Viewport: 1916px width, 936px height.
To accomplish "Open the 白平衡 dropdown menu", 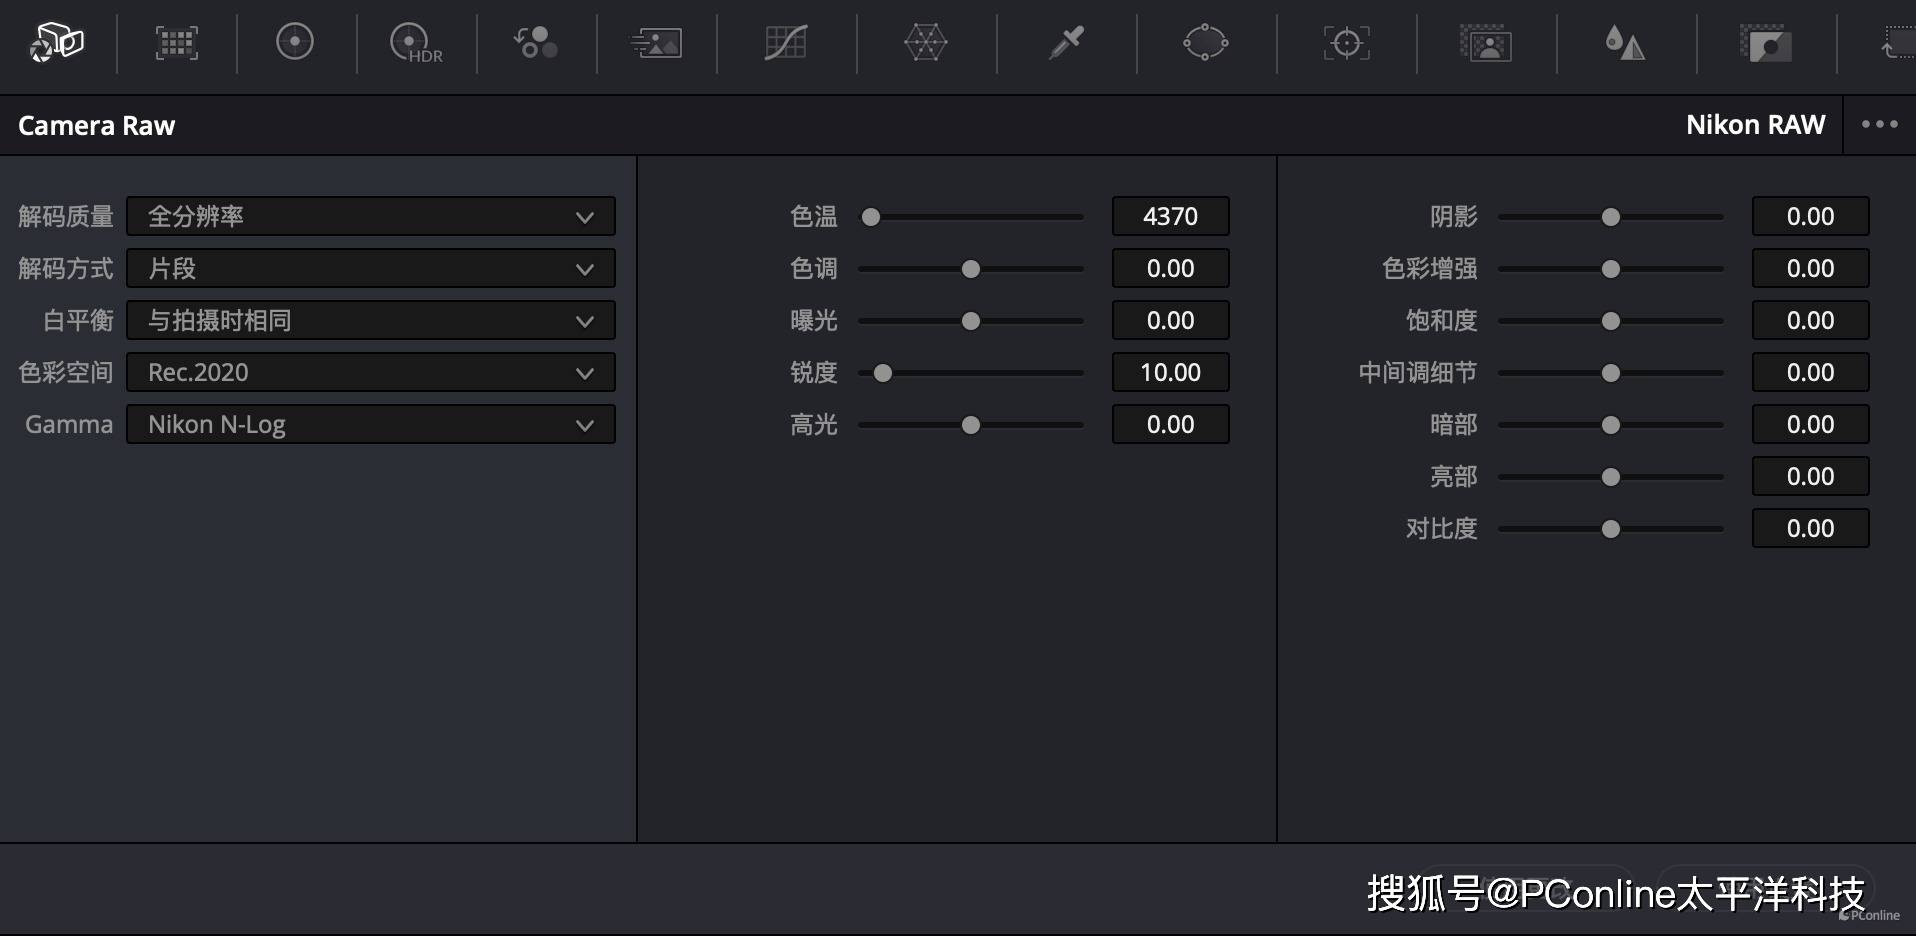I will [370, 321].
